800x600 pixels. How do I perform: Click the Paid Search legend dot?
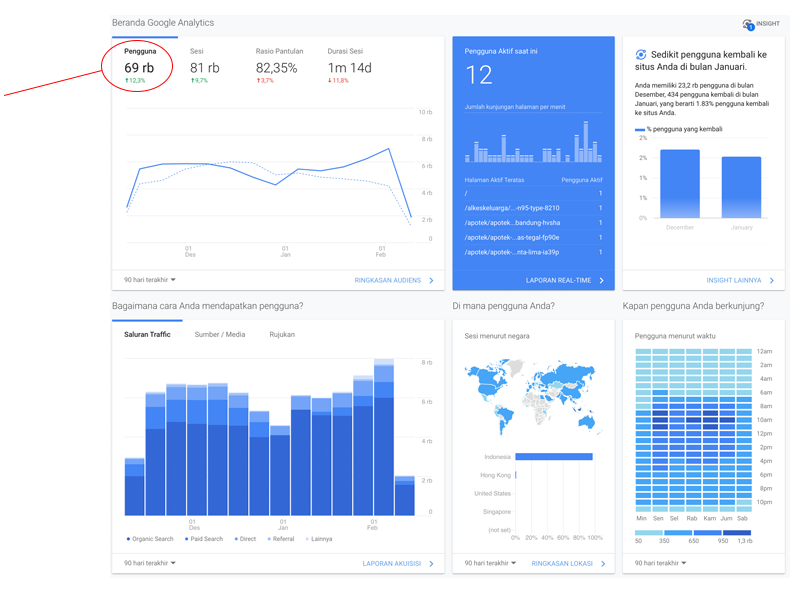[x=186, y=539]
